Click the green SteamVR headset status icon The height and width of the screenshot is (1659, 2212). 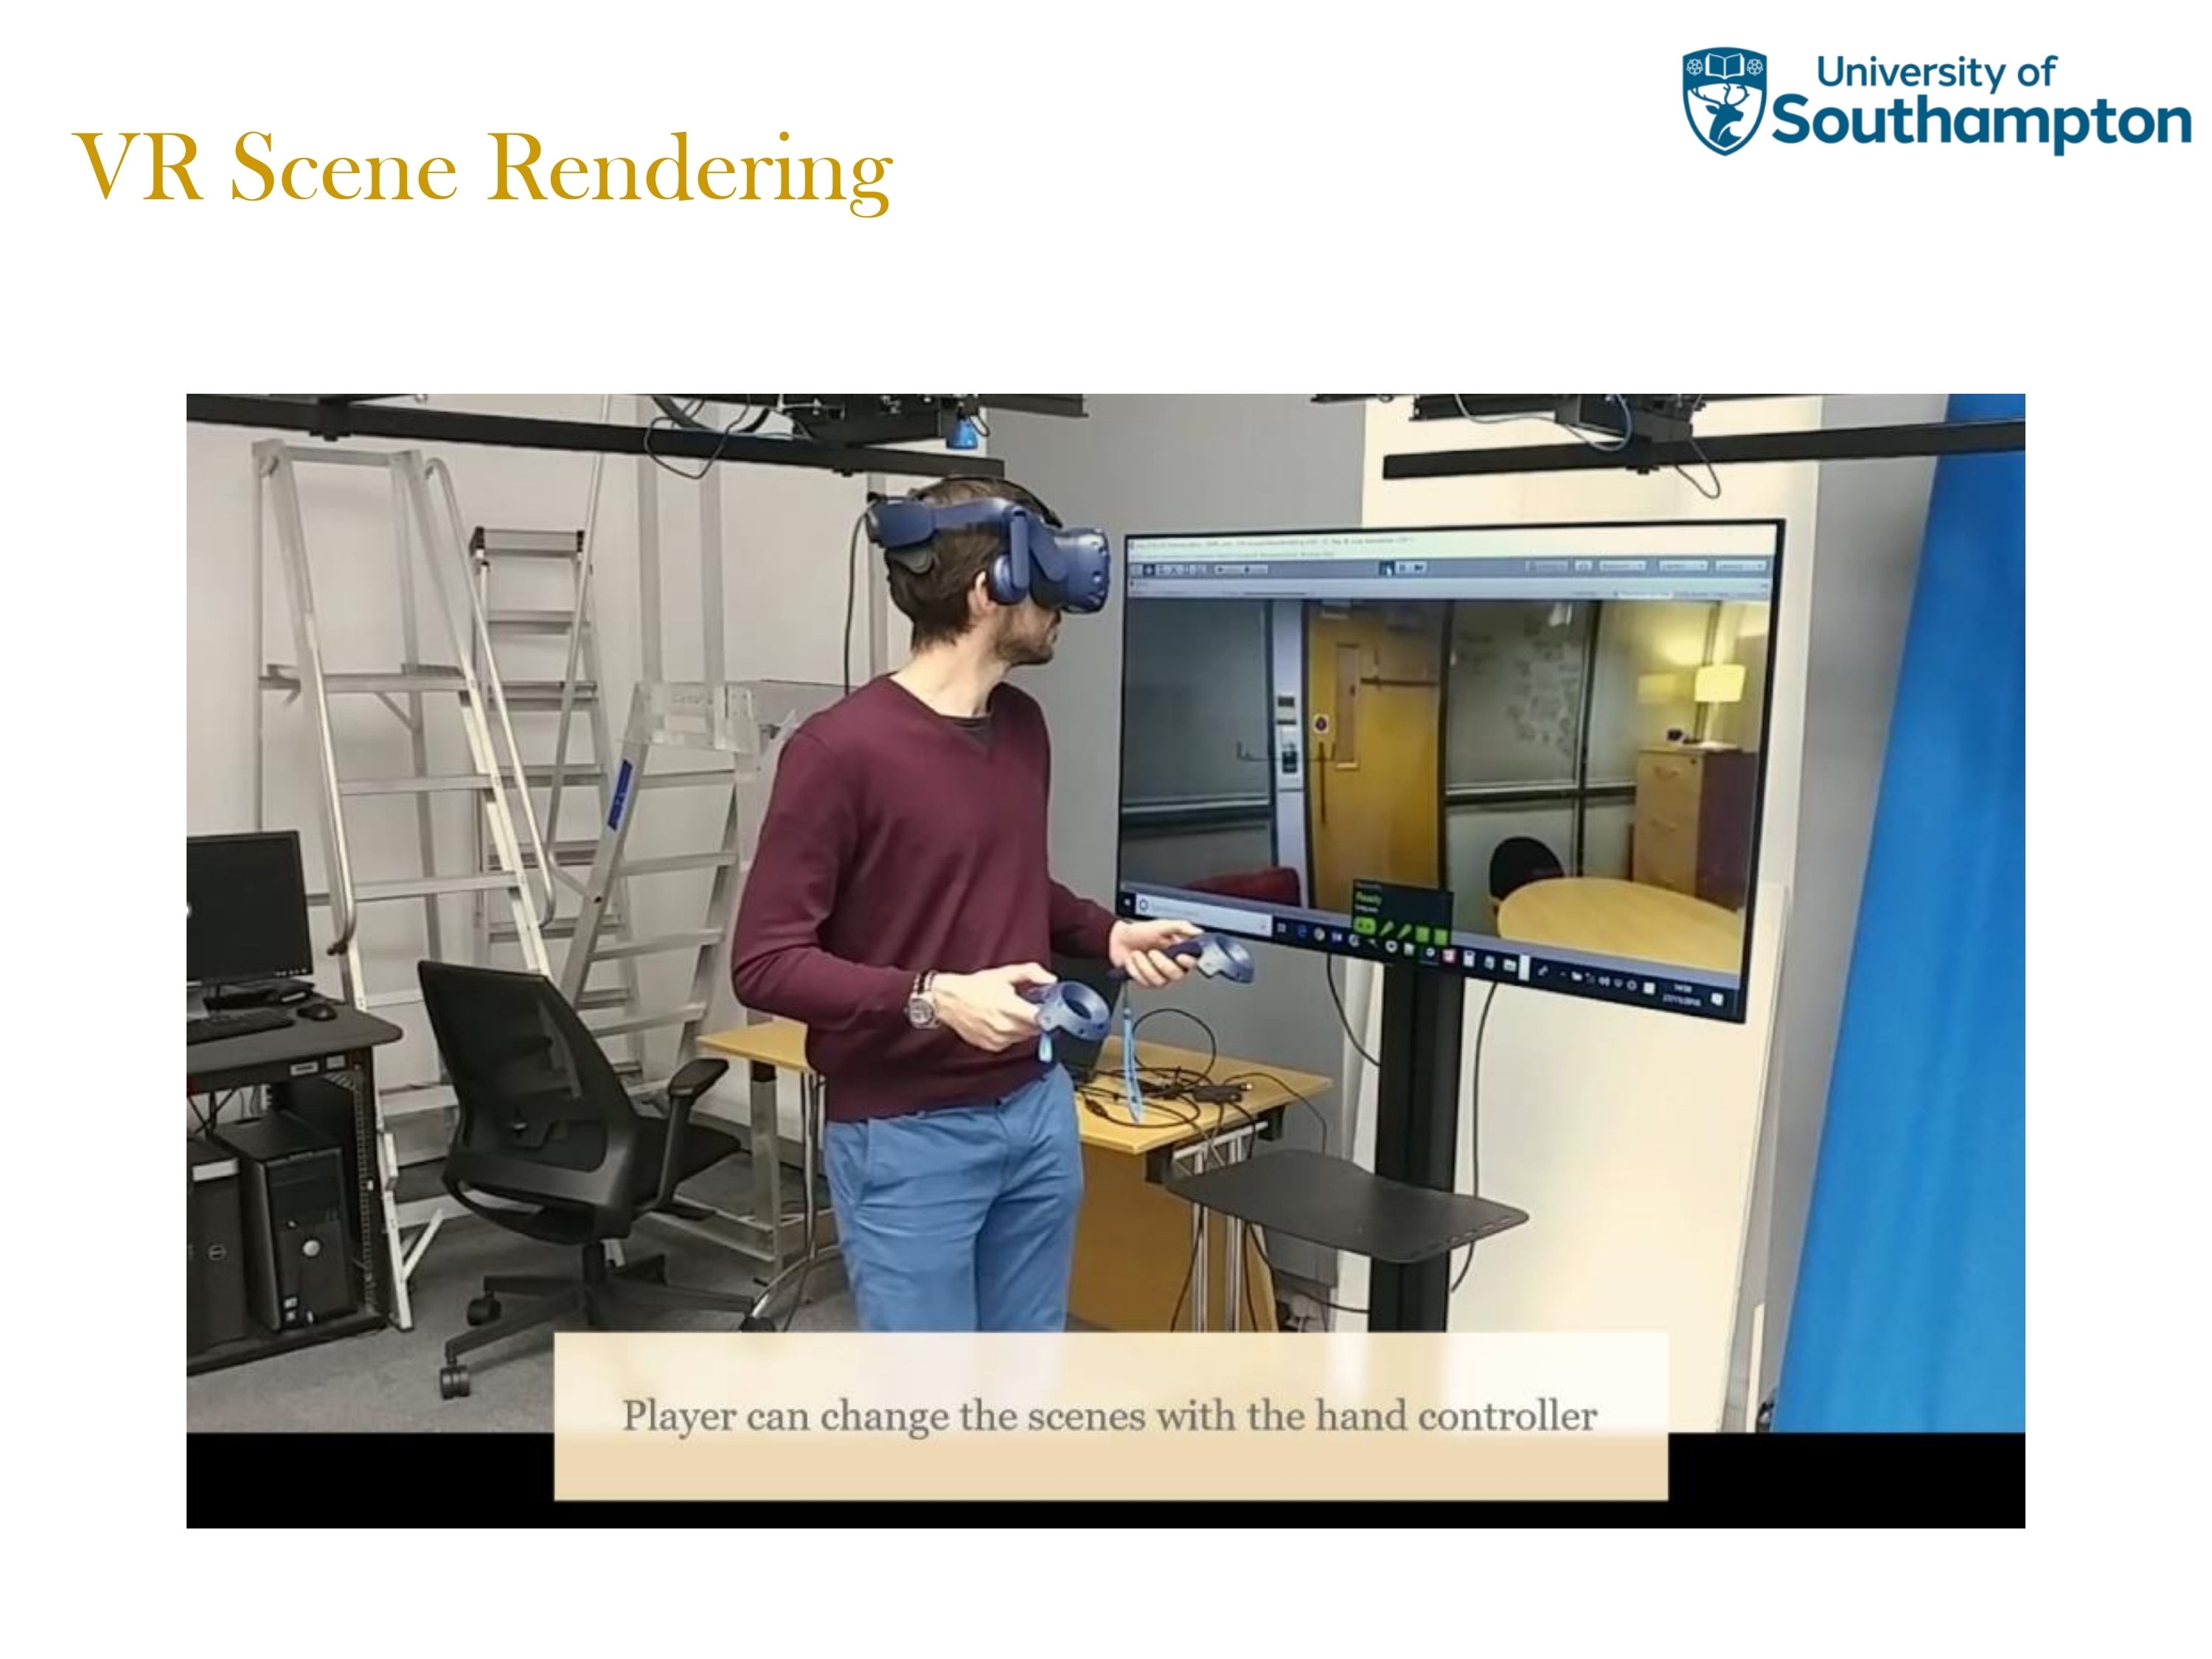1365,925
